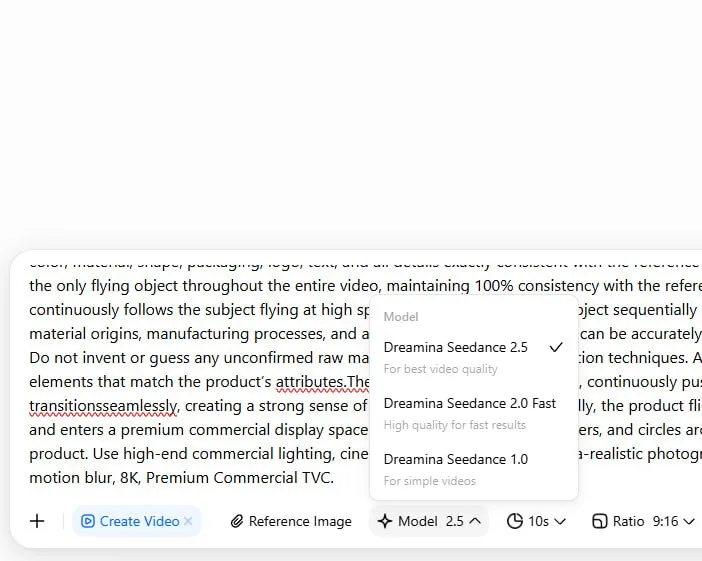Screen dimensions: 702x561
Task: Open the Ratio 9:16 dropdown
Action: click(x=643, y=521)
